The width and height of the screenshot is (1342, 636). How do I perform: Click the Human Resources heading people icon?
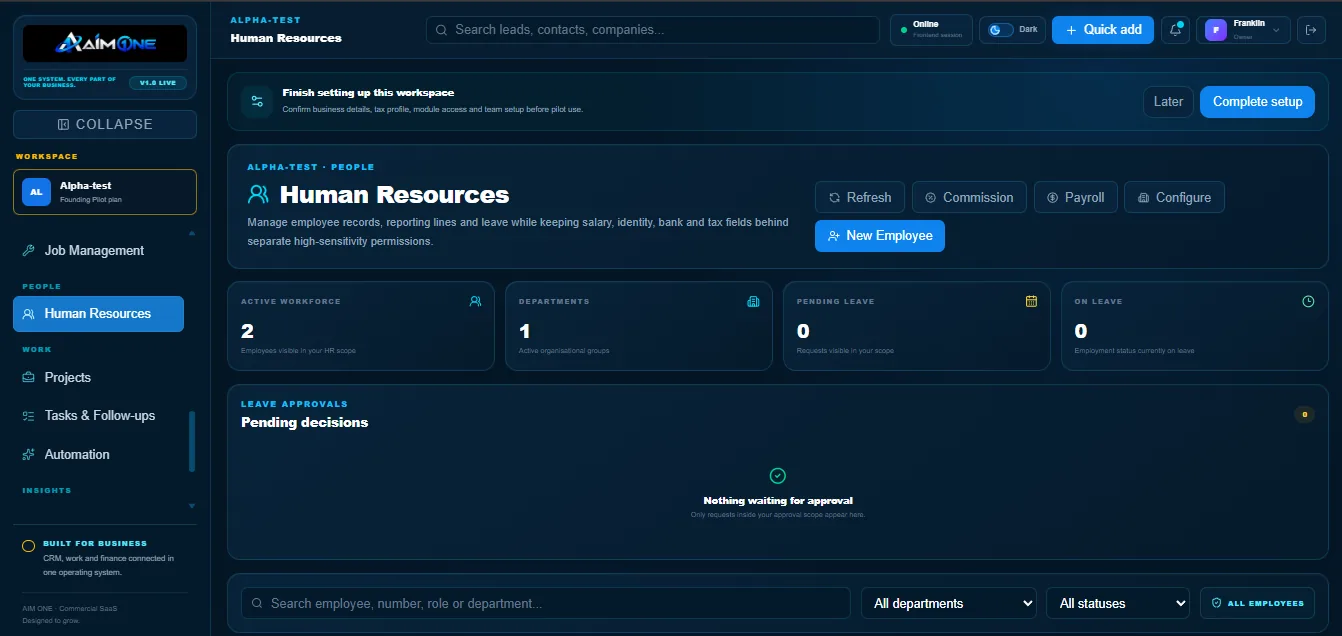coord(259,194)
